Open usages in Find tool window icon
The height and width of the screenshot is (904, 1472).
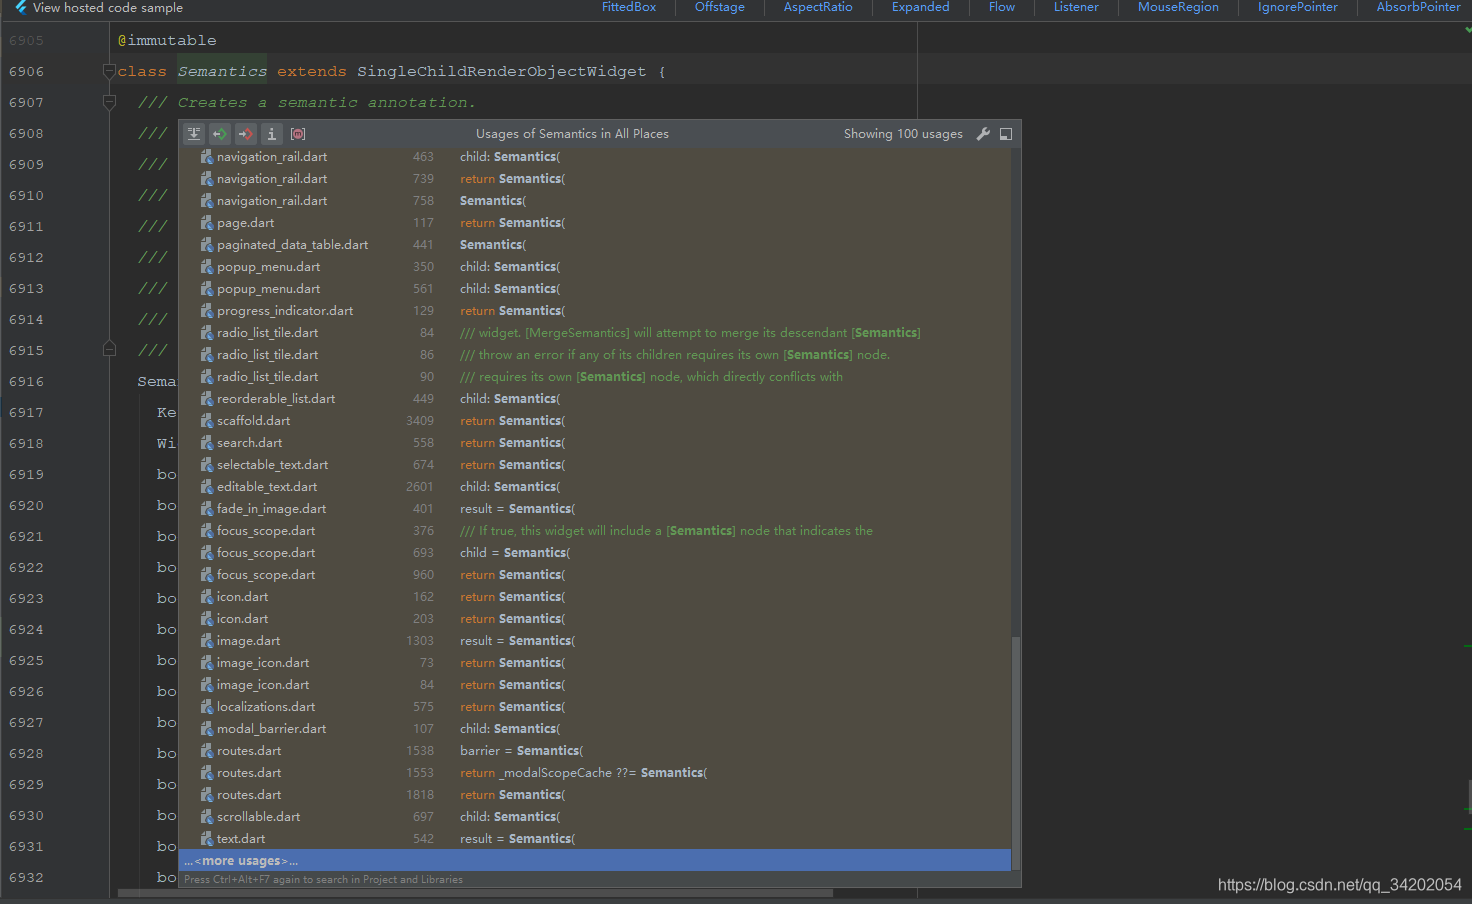[1006, 134]
